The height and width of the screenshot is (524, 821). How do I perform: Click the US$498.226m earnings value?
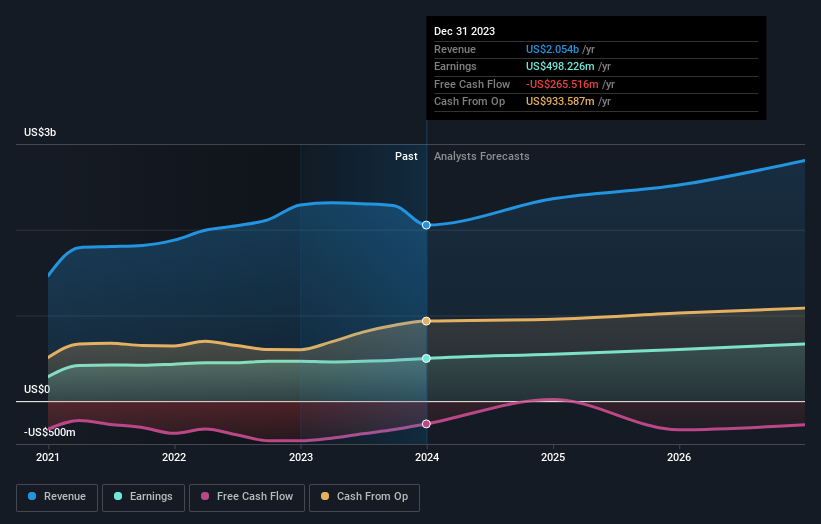[560, 66]
